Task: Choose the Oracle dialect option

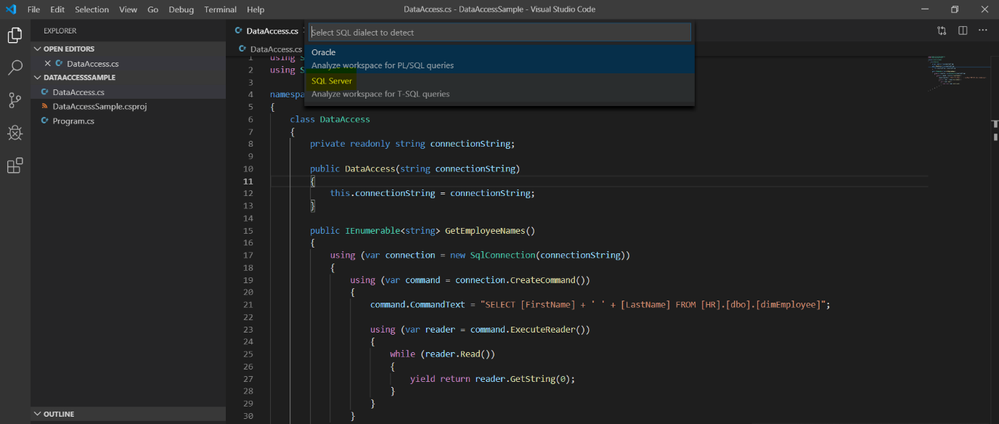Action: click(500, 59)
